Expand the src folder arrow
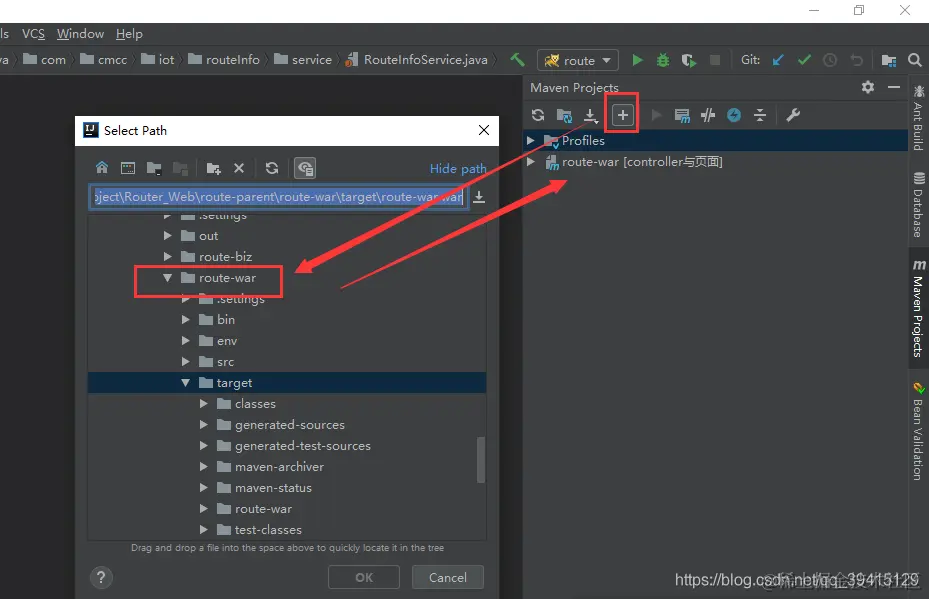Screen dimensions: 929x599 tap(185, 361)
